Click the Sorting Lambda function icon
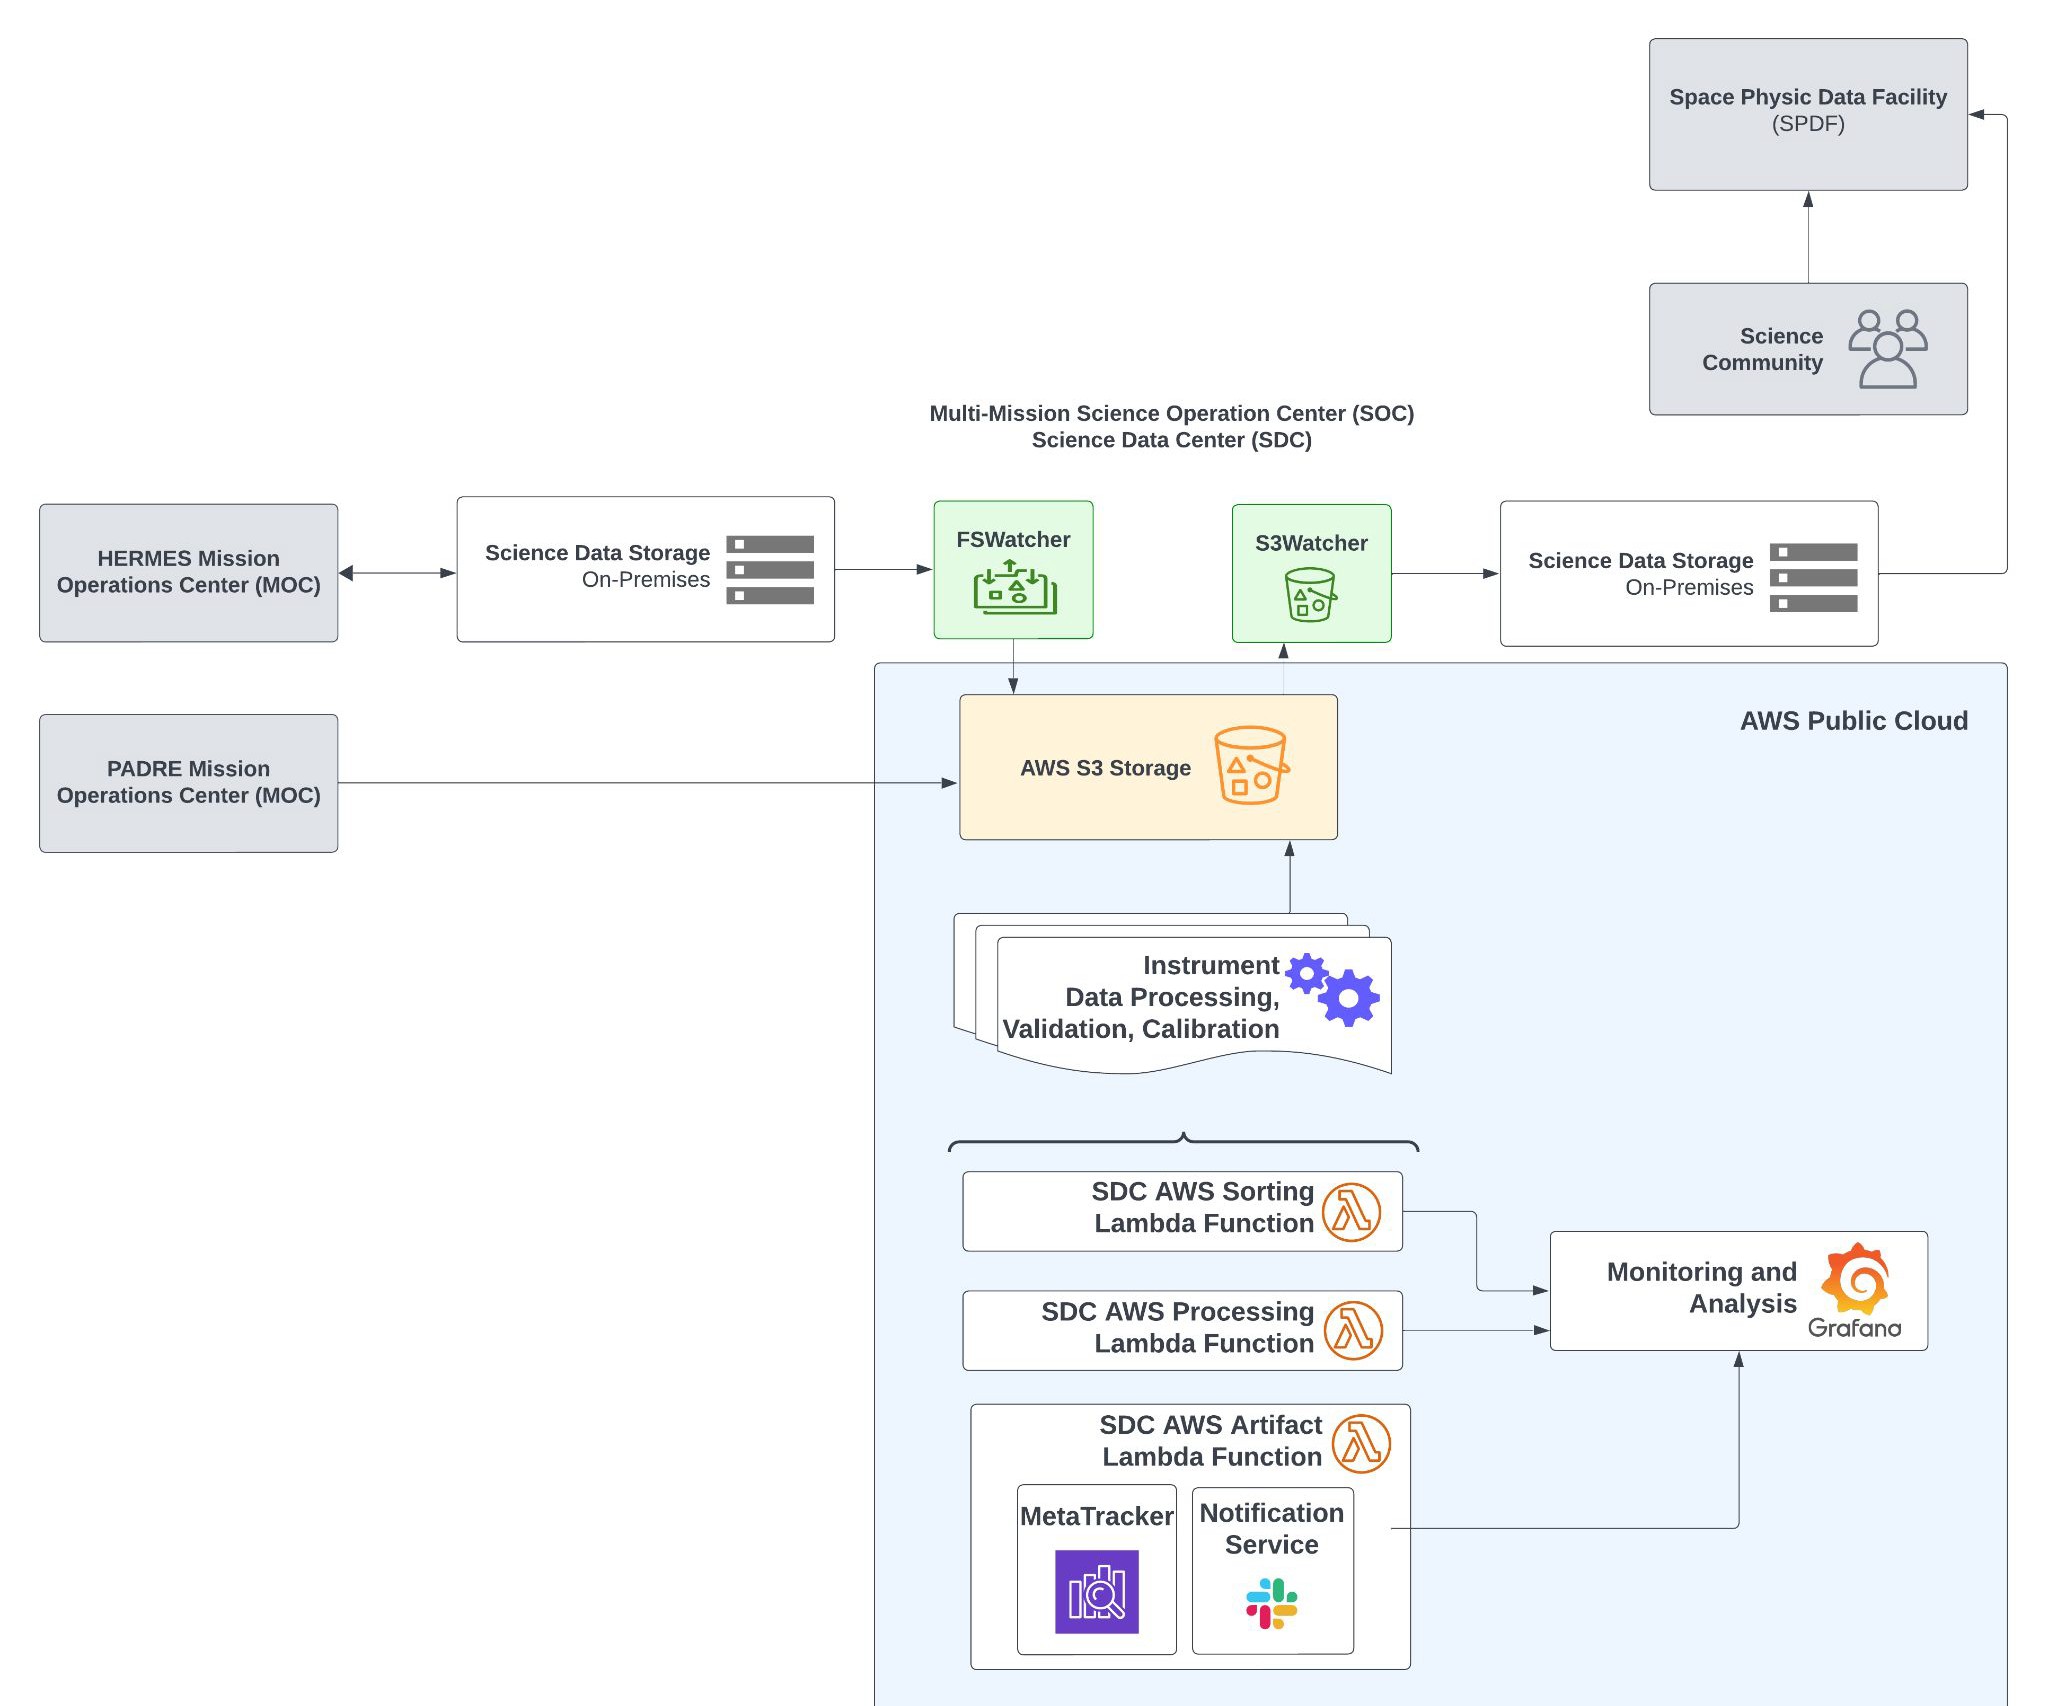Image resolution: width=2048 pixels, height=1706 pixels. tap(1351, 1212)
